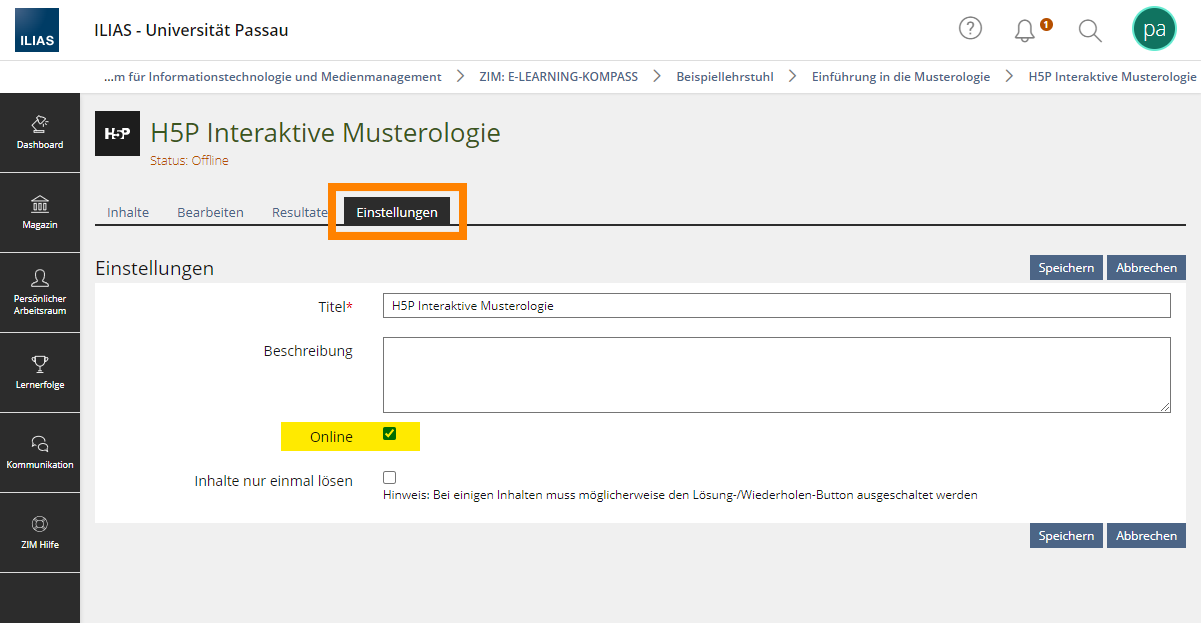Screen dimensions: 1201x623
Task: Open breadcrumb 'H5P Interaktive Musterologie'
Action: click(1112, 76)
